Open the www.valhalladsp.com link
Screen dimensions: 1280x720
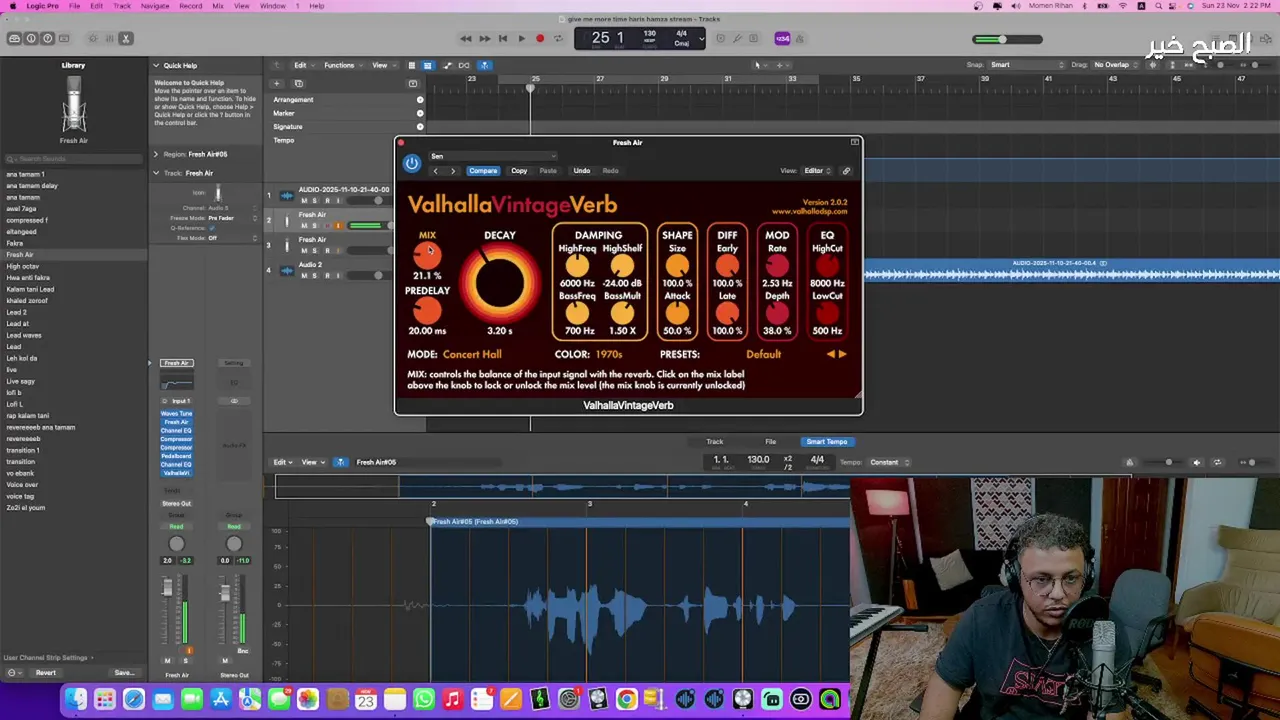click(x=809, y=212)
